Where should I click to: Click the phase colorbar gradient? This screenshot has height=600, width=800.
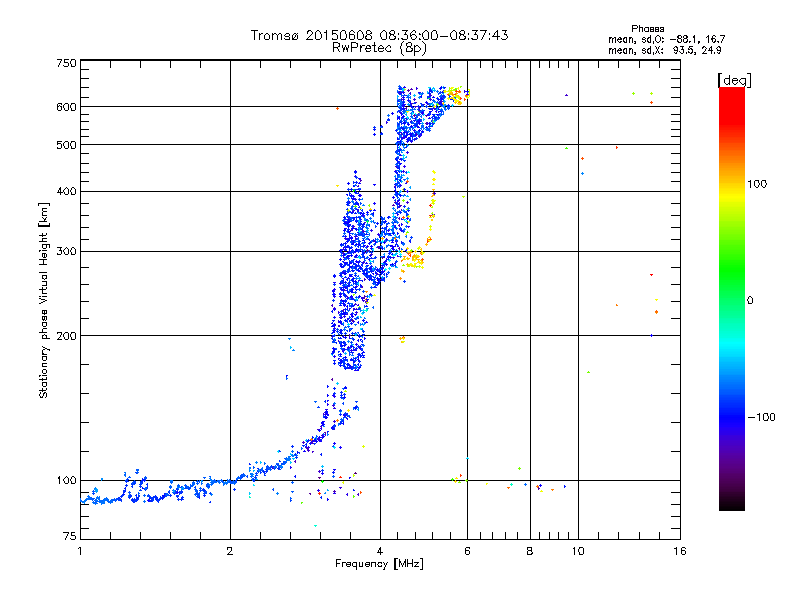pos(732,299)
